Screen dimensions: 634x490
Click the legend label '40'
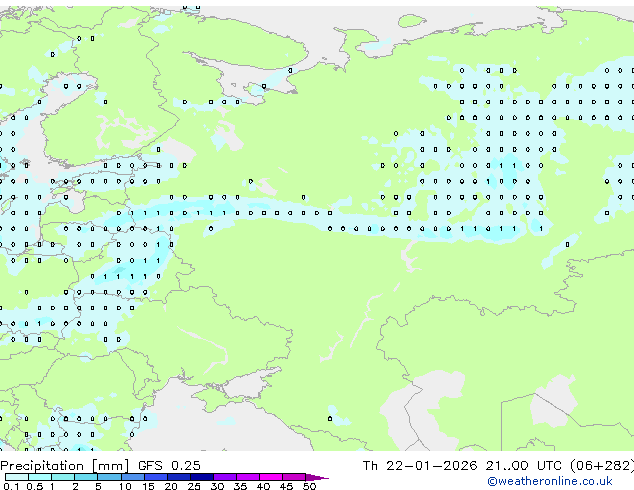pyautogui.click(x=263, y=486)
